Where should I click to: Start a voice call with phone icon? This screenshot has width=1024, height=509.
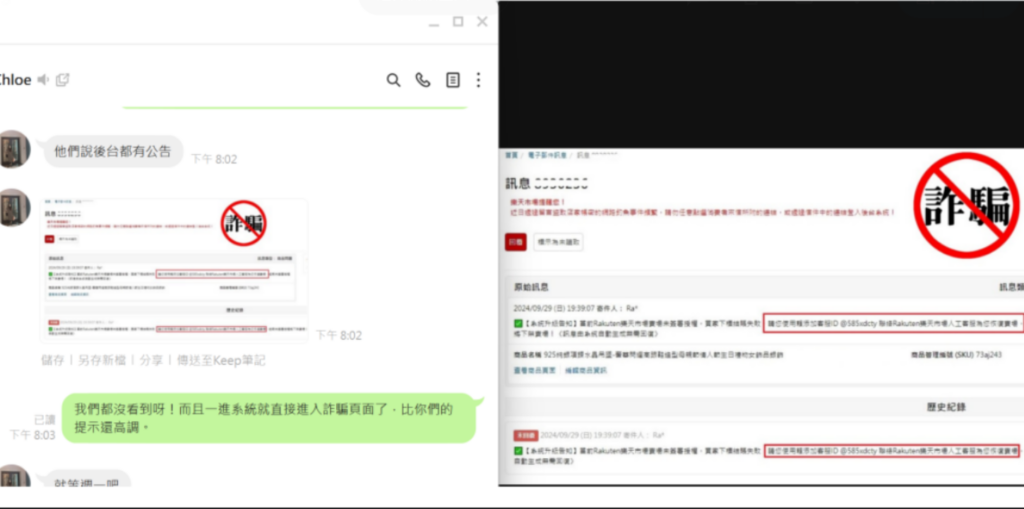point(423,80)
